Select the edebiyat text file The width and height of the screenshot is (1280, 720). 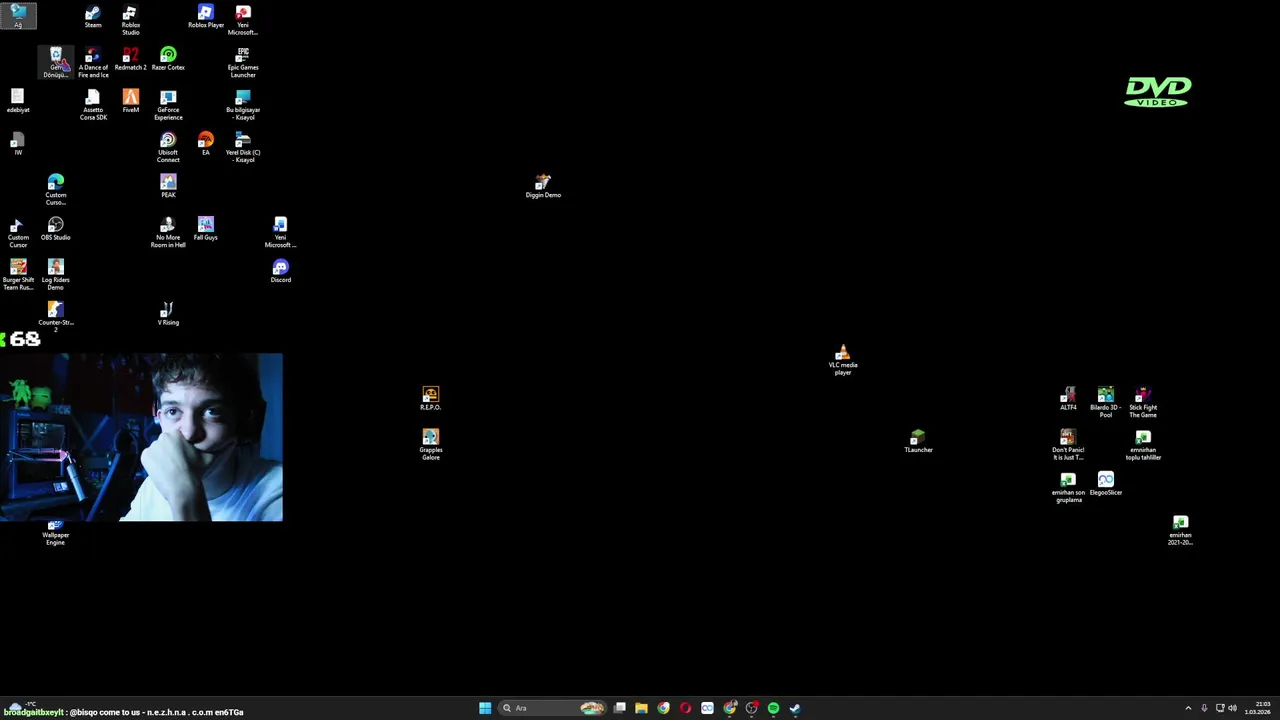(x=18, y=101)
